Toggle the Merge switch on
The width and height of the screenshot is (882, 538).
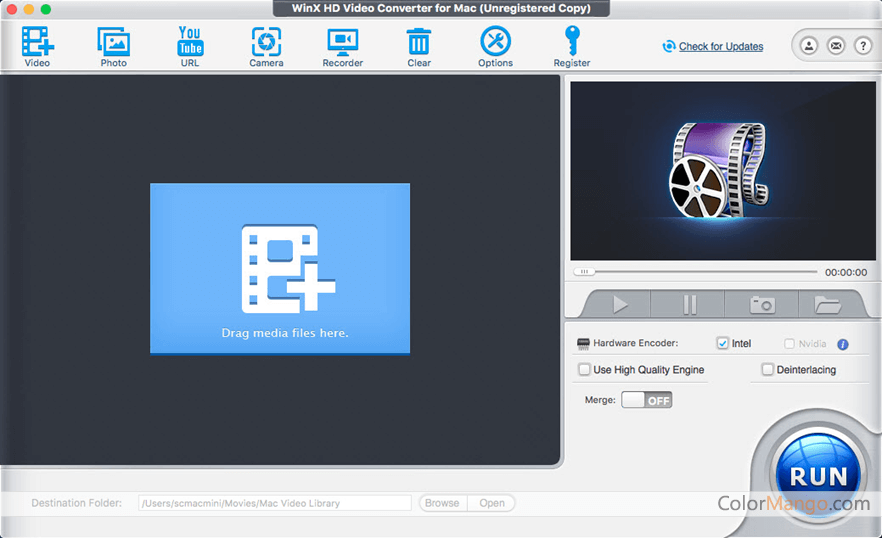[x=647, y=400]
